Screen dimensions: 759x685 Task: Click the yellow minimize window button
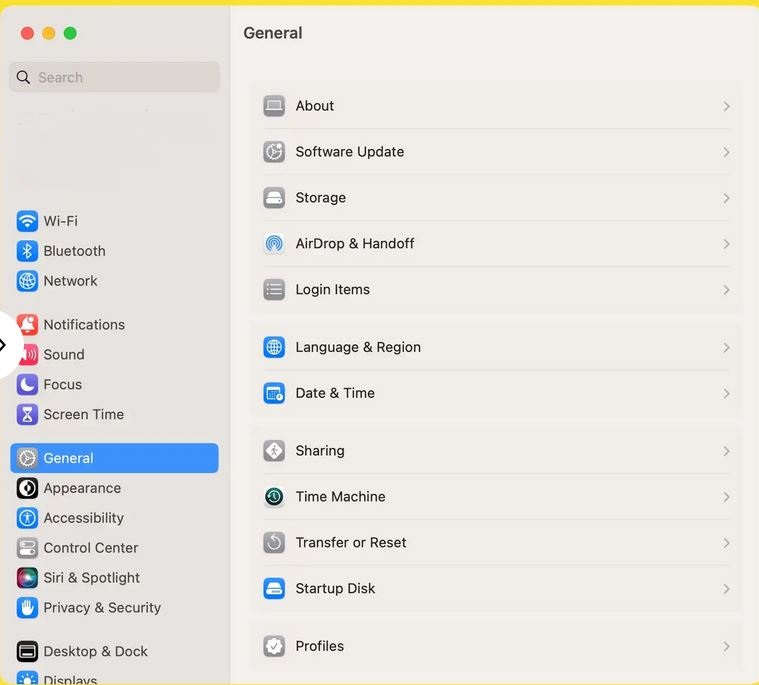pyautogui.click(x=49, y=33)
